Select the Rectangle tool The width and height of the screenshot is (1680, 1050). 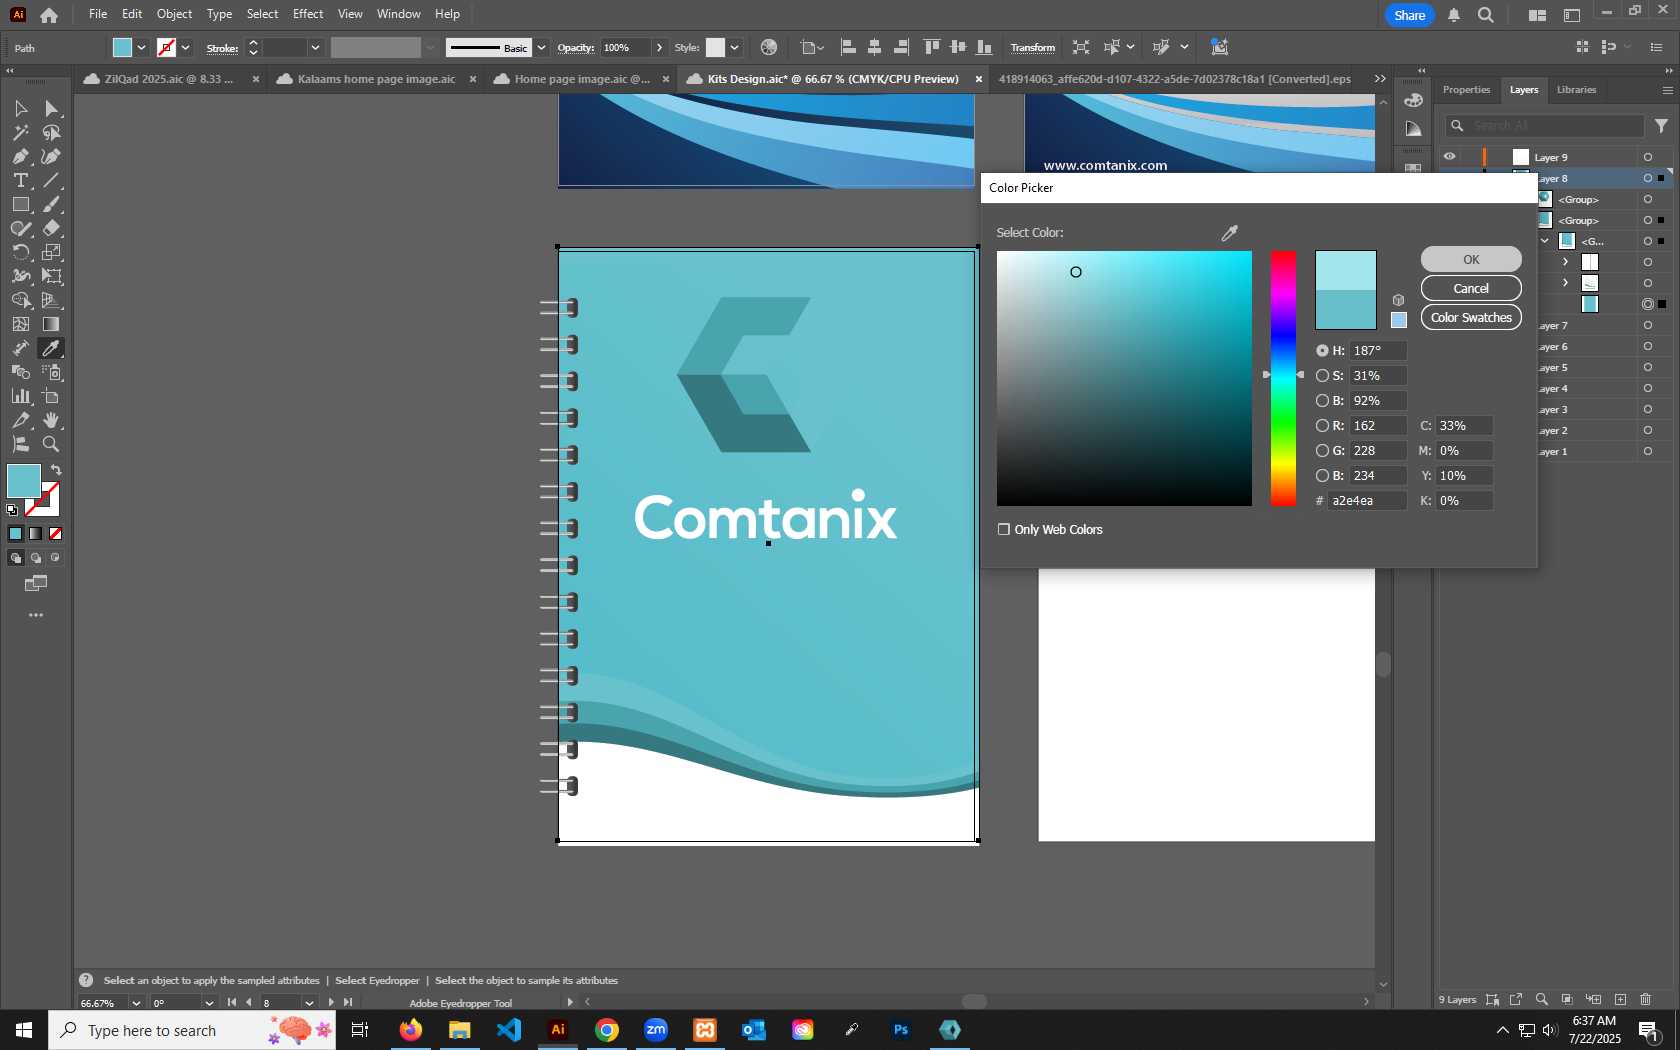click(20, 204)
